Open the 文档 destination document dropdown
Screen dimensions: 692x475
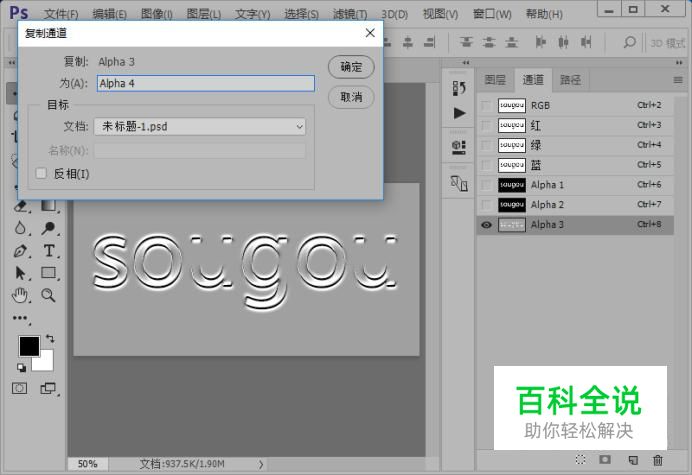click(199, 127)
